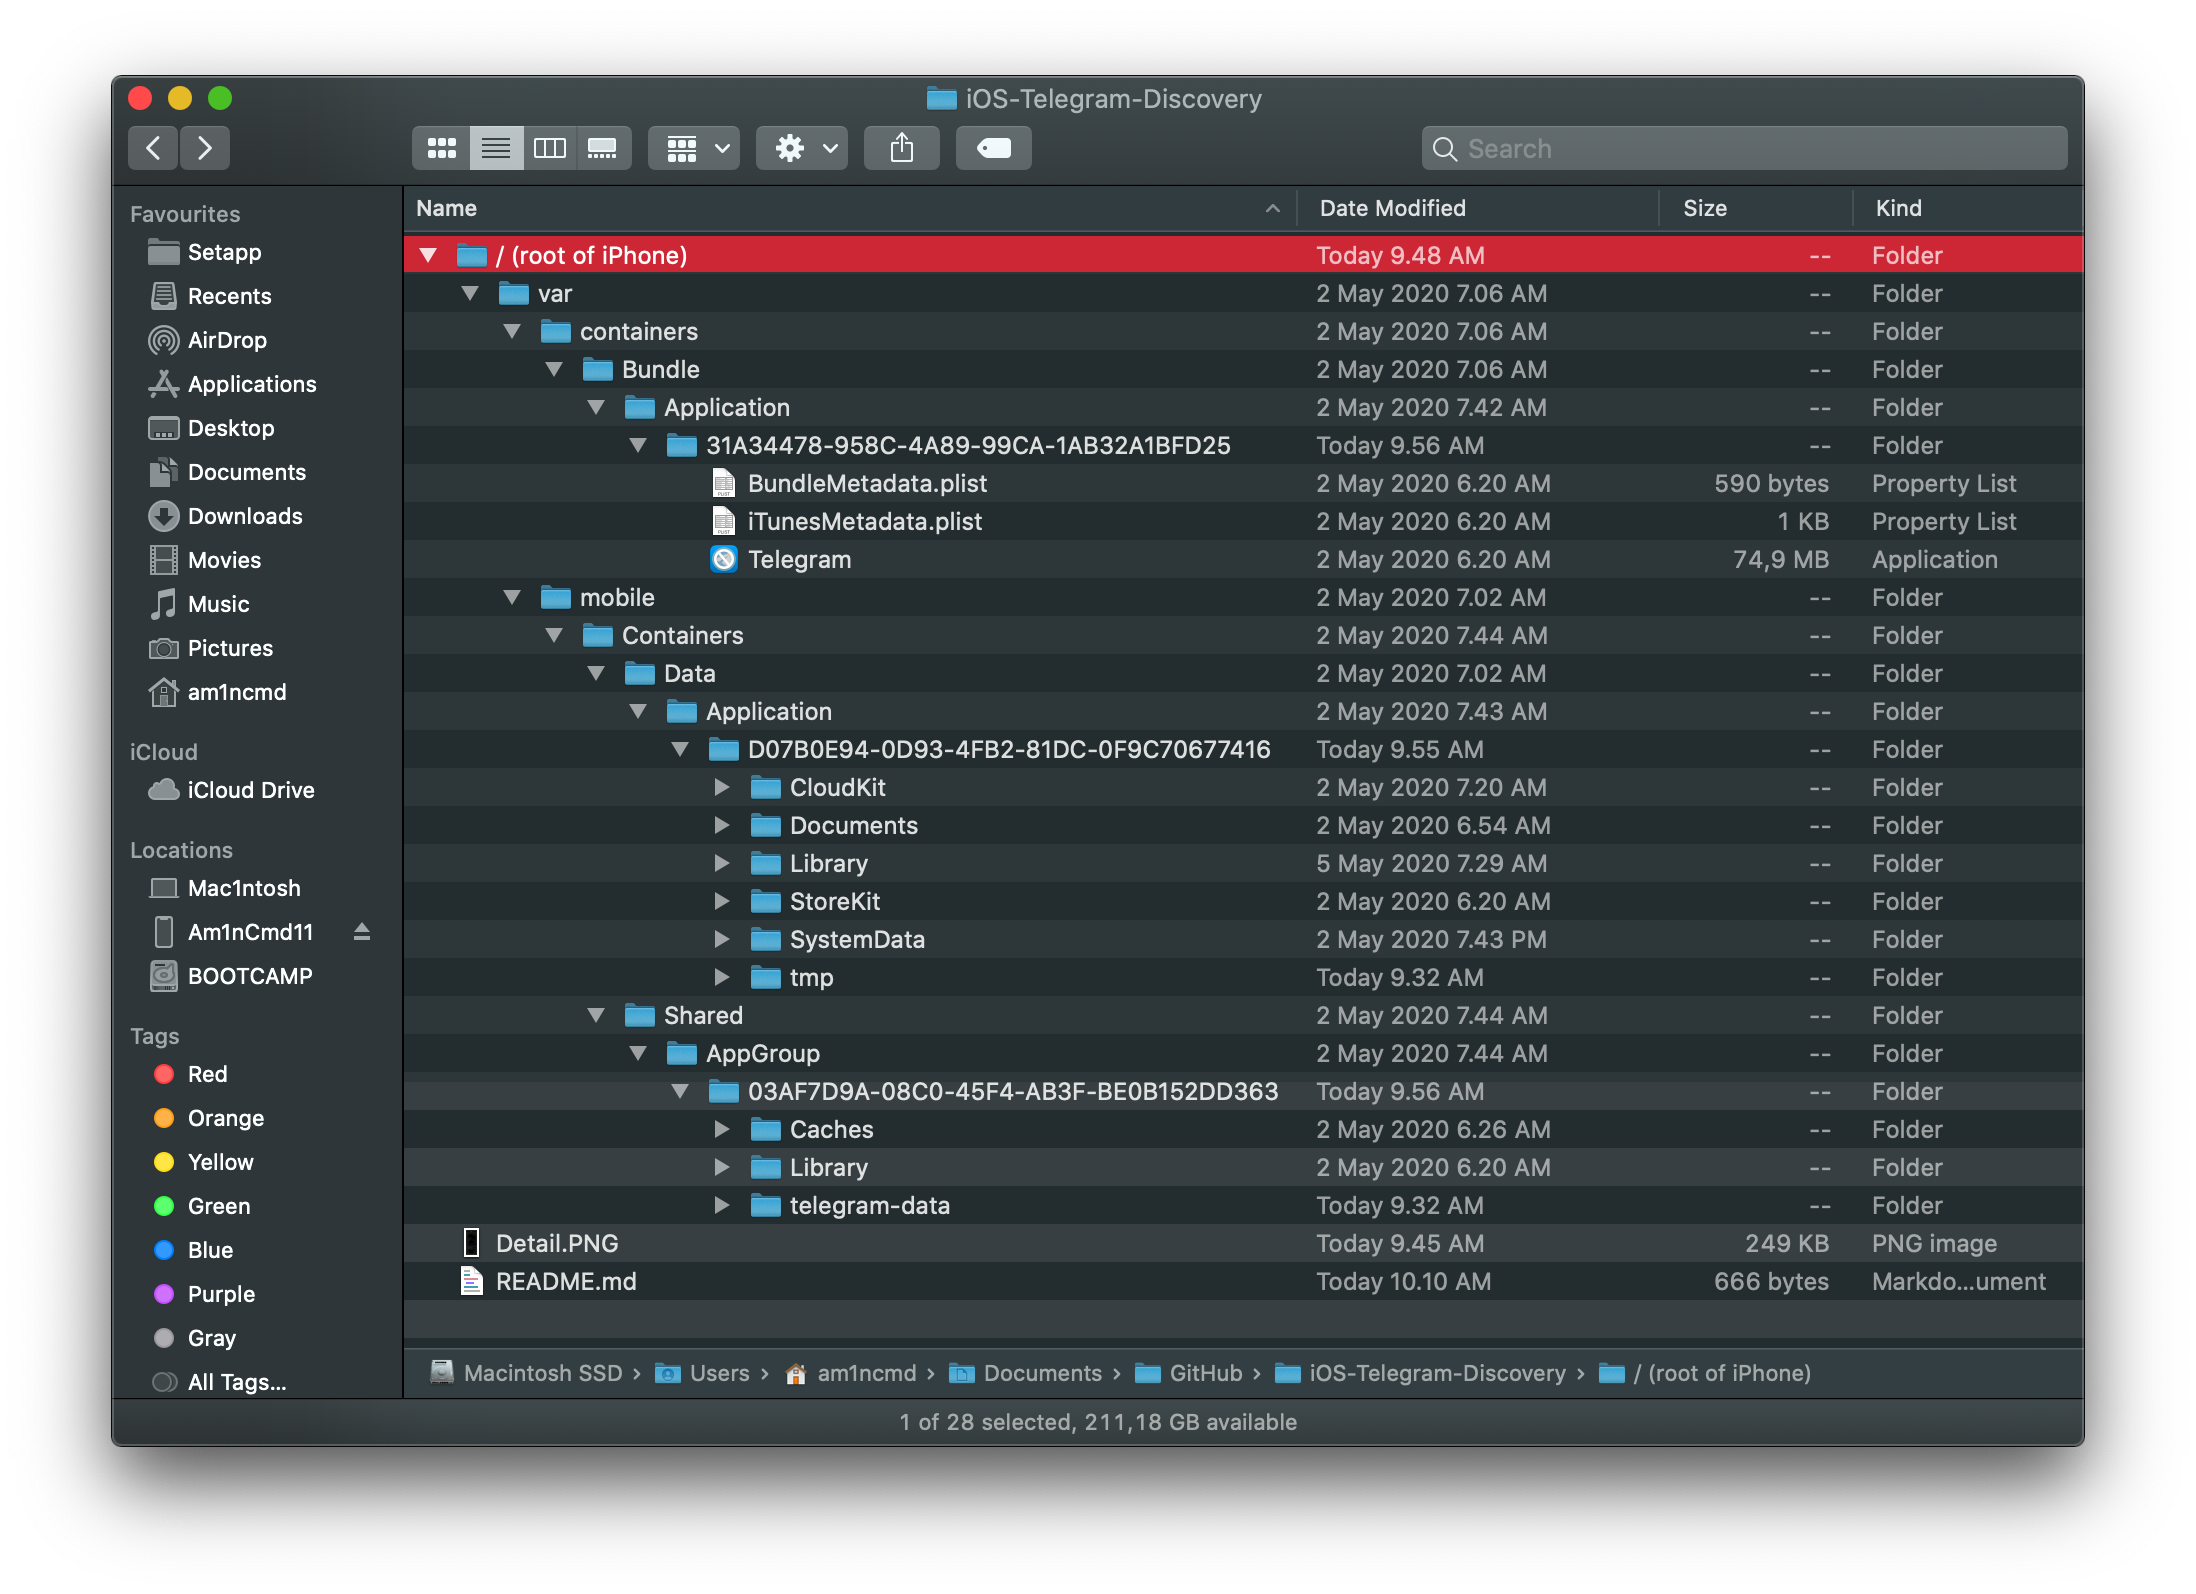Switch to column view mode
The width and height of the screenshot is (2196, 1594).
coord(549,148)
